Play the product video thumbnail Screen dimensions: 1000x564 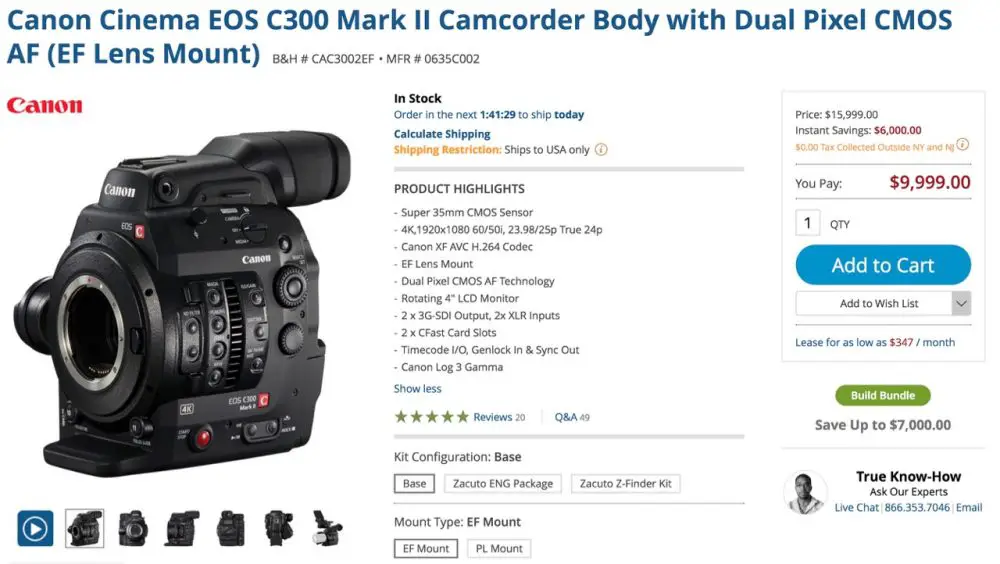tap(35, 528)
